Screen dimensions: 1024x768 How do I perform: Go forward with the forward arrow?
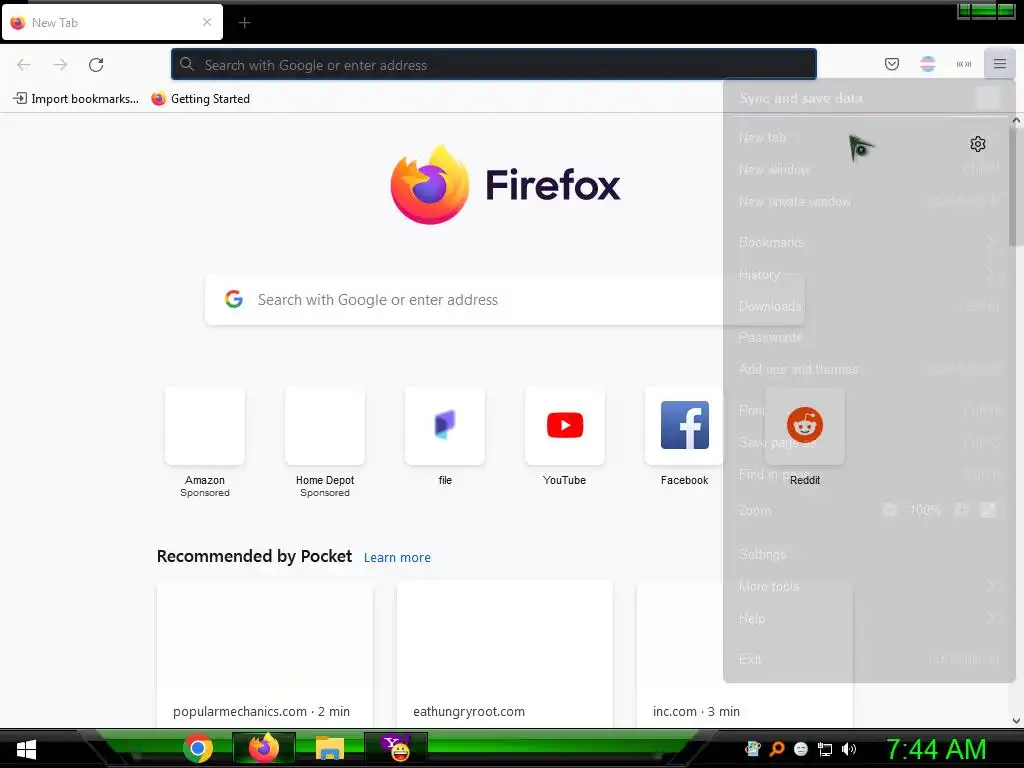[x=60, y=65]
